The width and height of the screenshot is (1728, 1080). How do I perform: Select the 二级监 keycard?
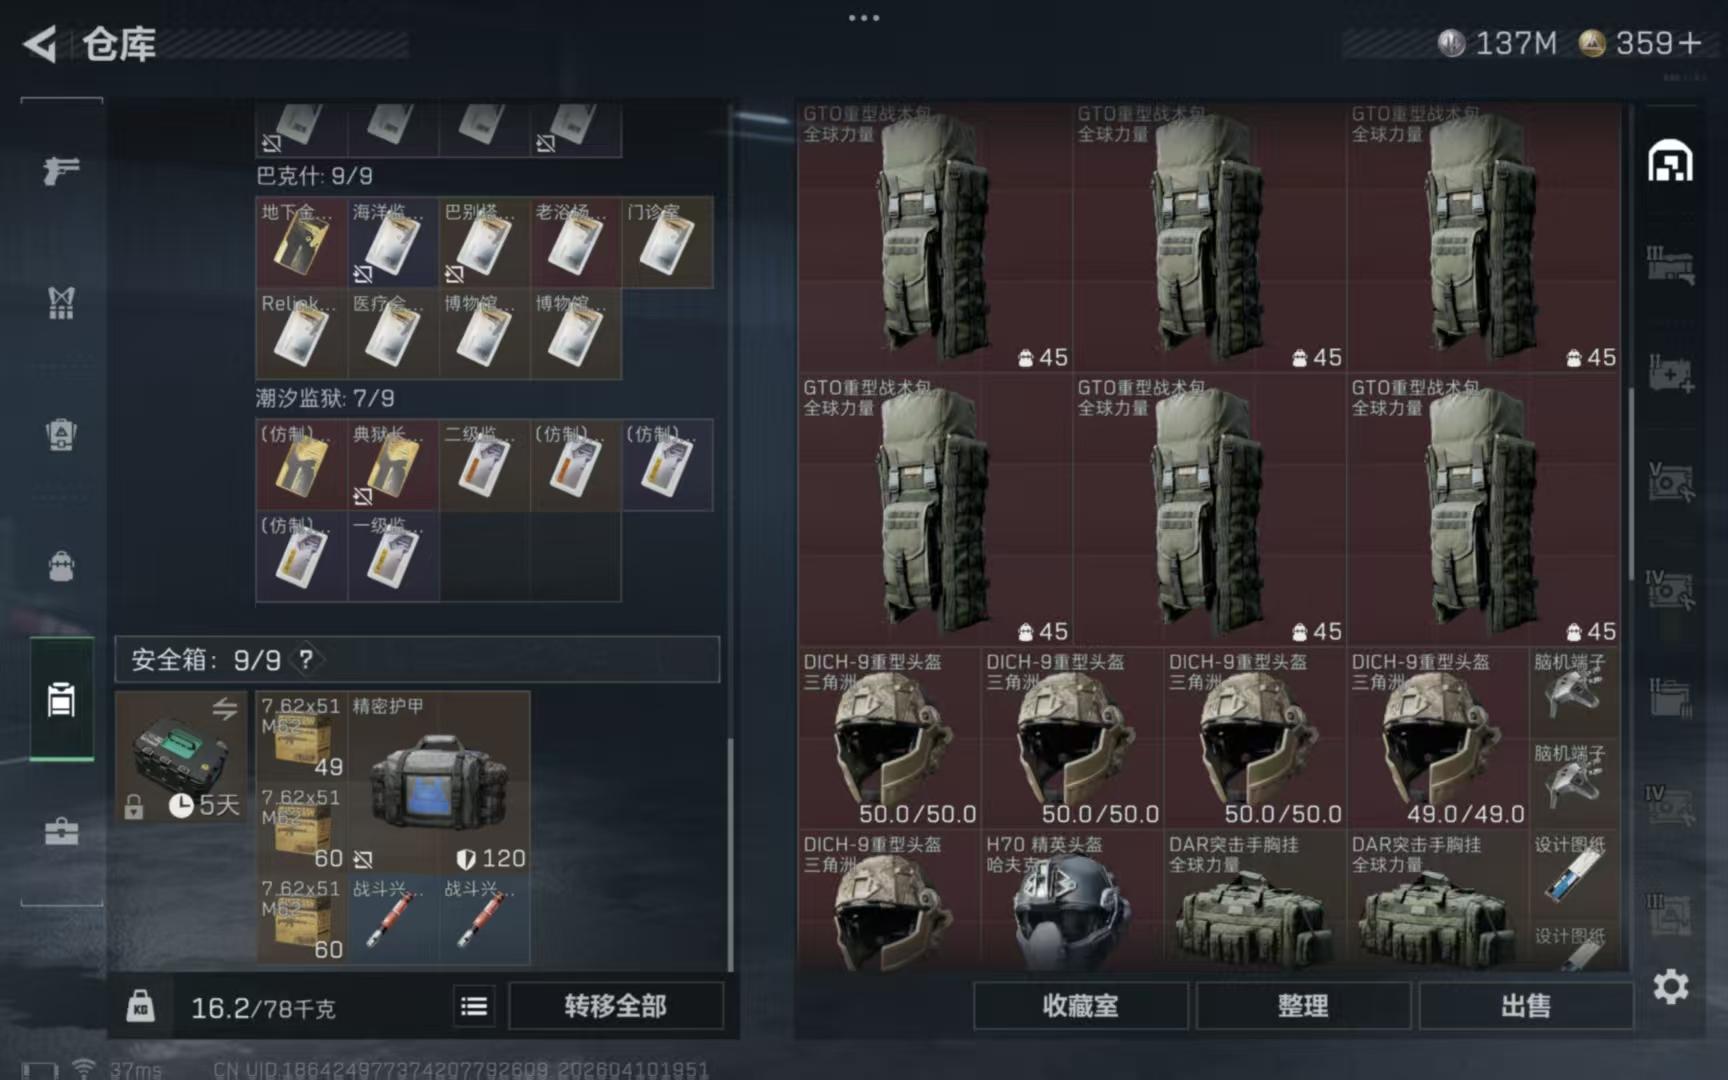[484, 465]
